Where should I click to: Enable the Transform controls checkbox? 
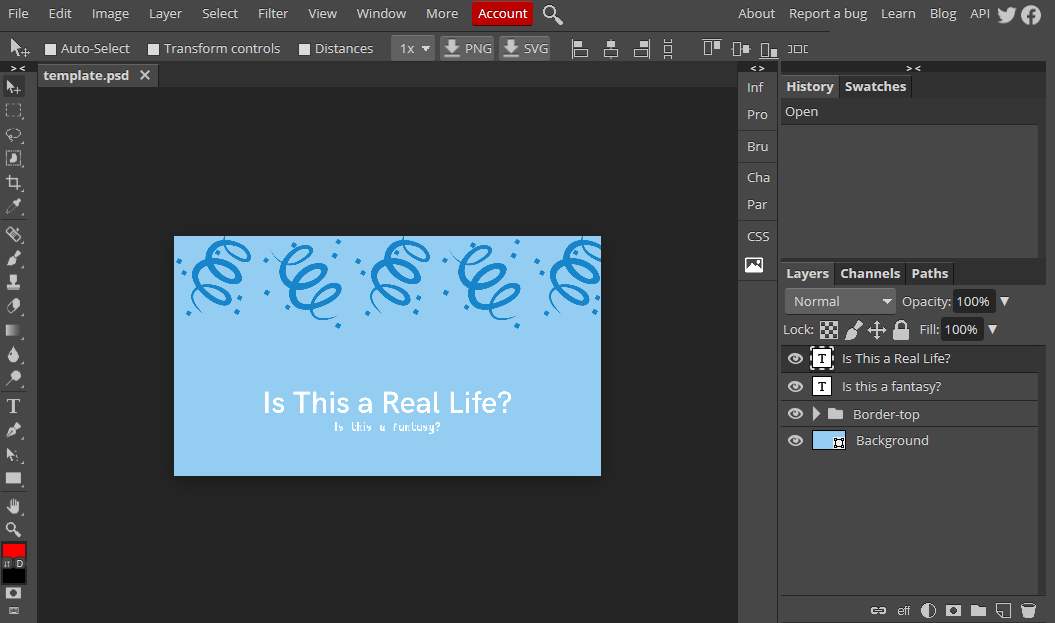153,49
